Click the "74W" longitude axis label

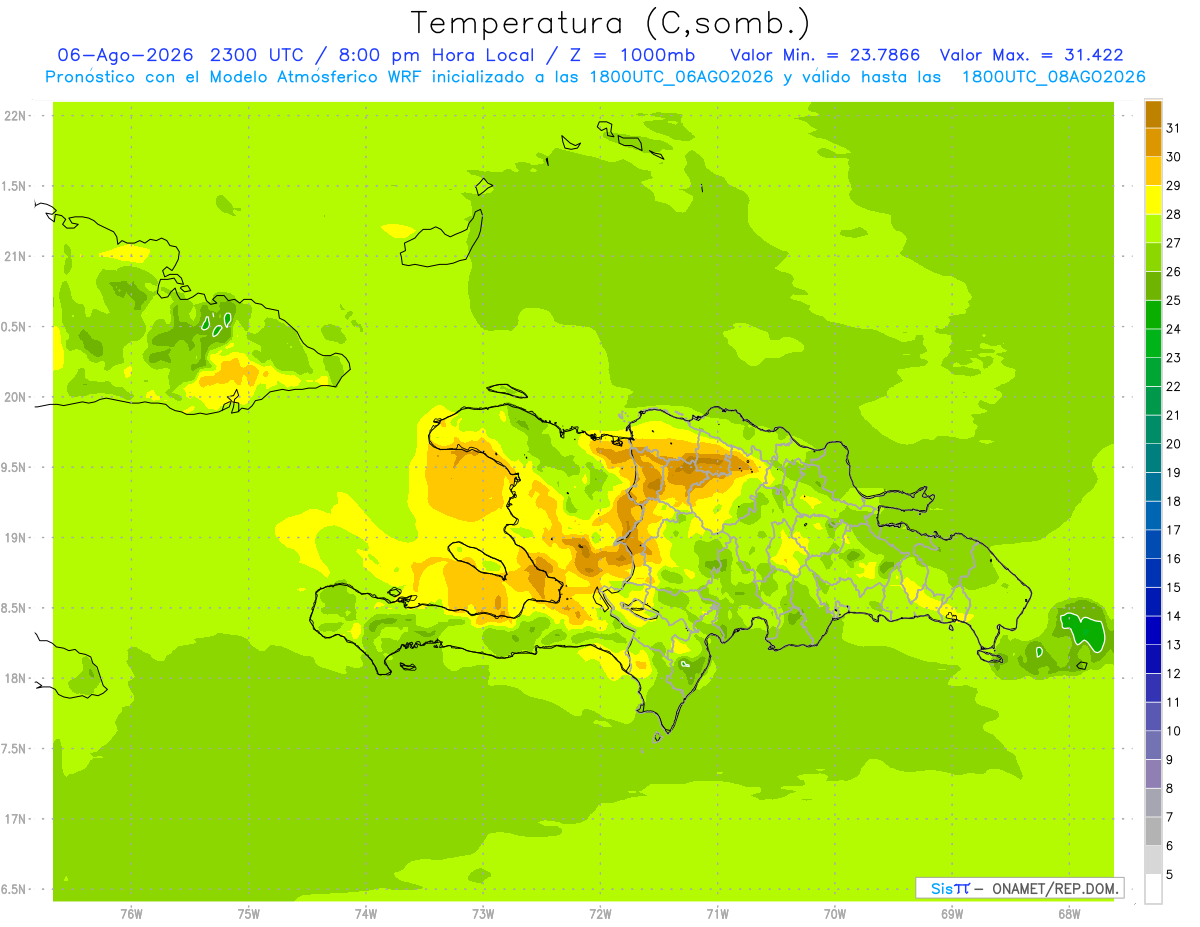tap(366, 914)
